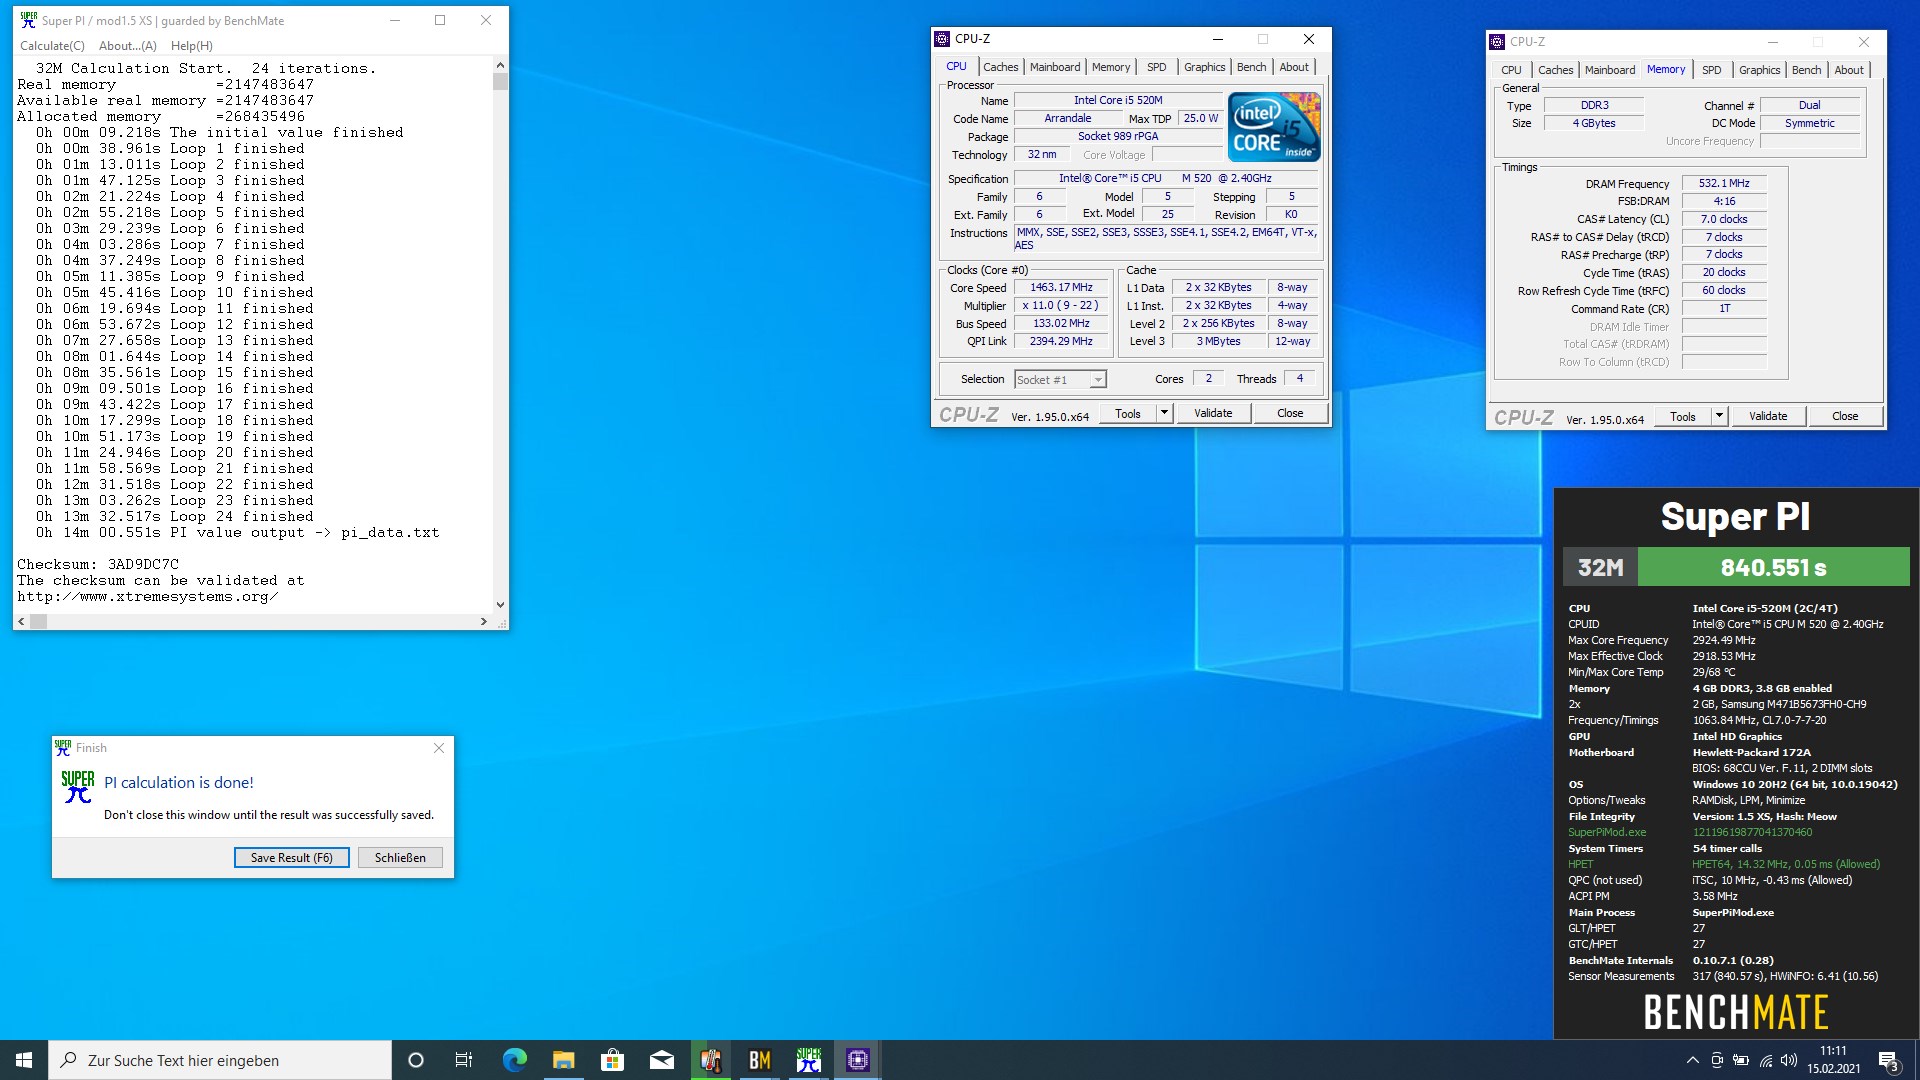Open the Windows Start menu
This screenshot has width=1920, height=1080.
pyautogui.click(x=24, y=1060)
